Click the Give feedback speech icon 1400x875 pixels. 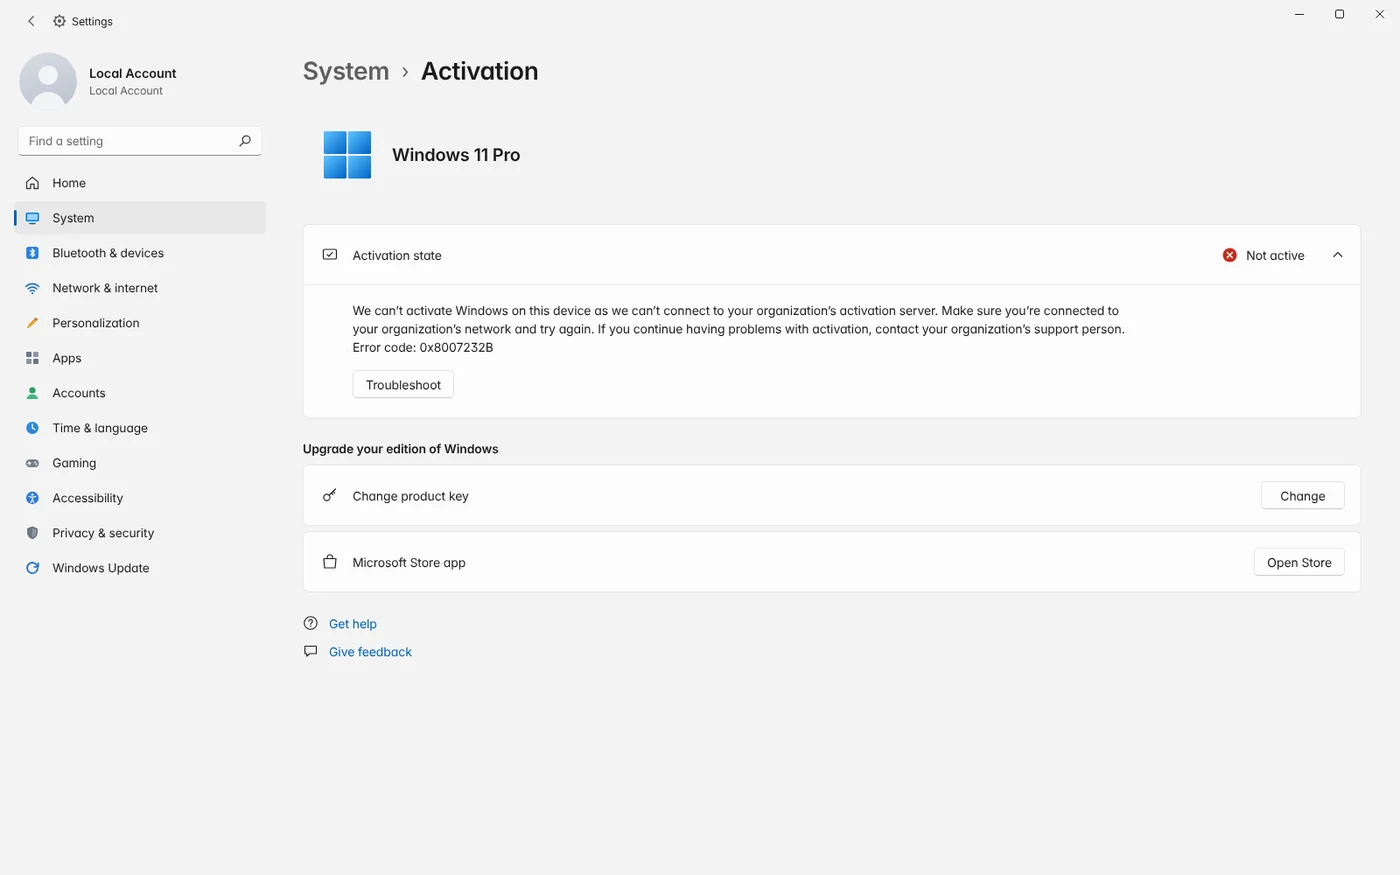point(311,651)
